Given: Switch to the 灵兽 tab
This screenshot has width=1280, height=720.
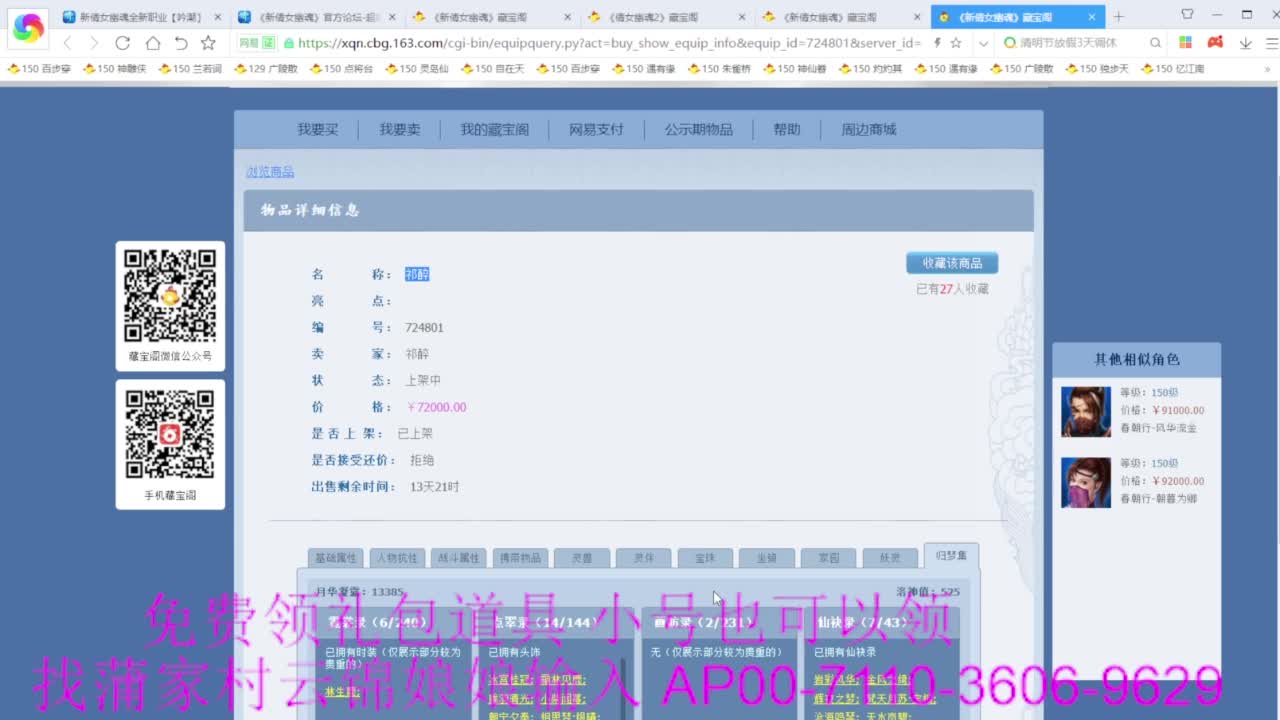Looking at the screenshot, I should 581,558.
